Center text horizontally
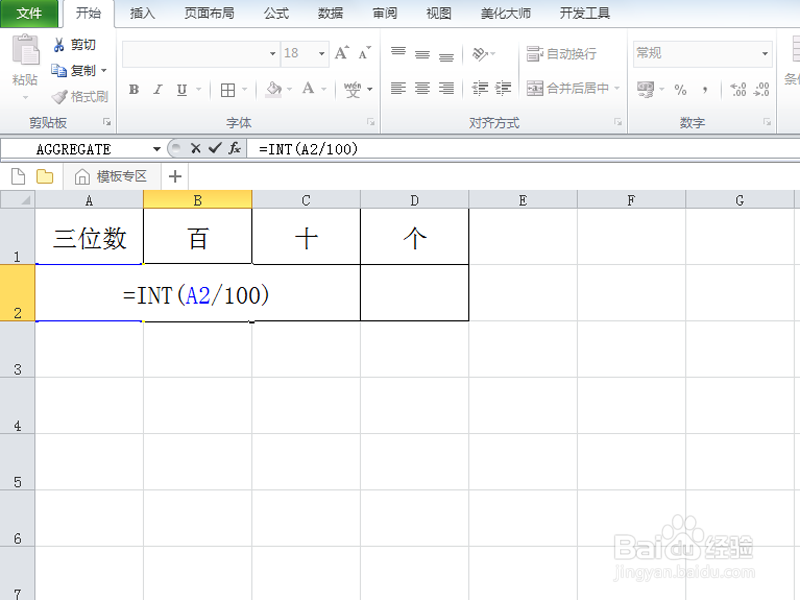Image resolution: width=800 pixels, height=600 pixels. tap(422, 88)
